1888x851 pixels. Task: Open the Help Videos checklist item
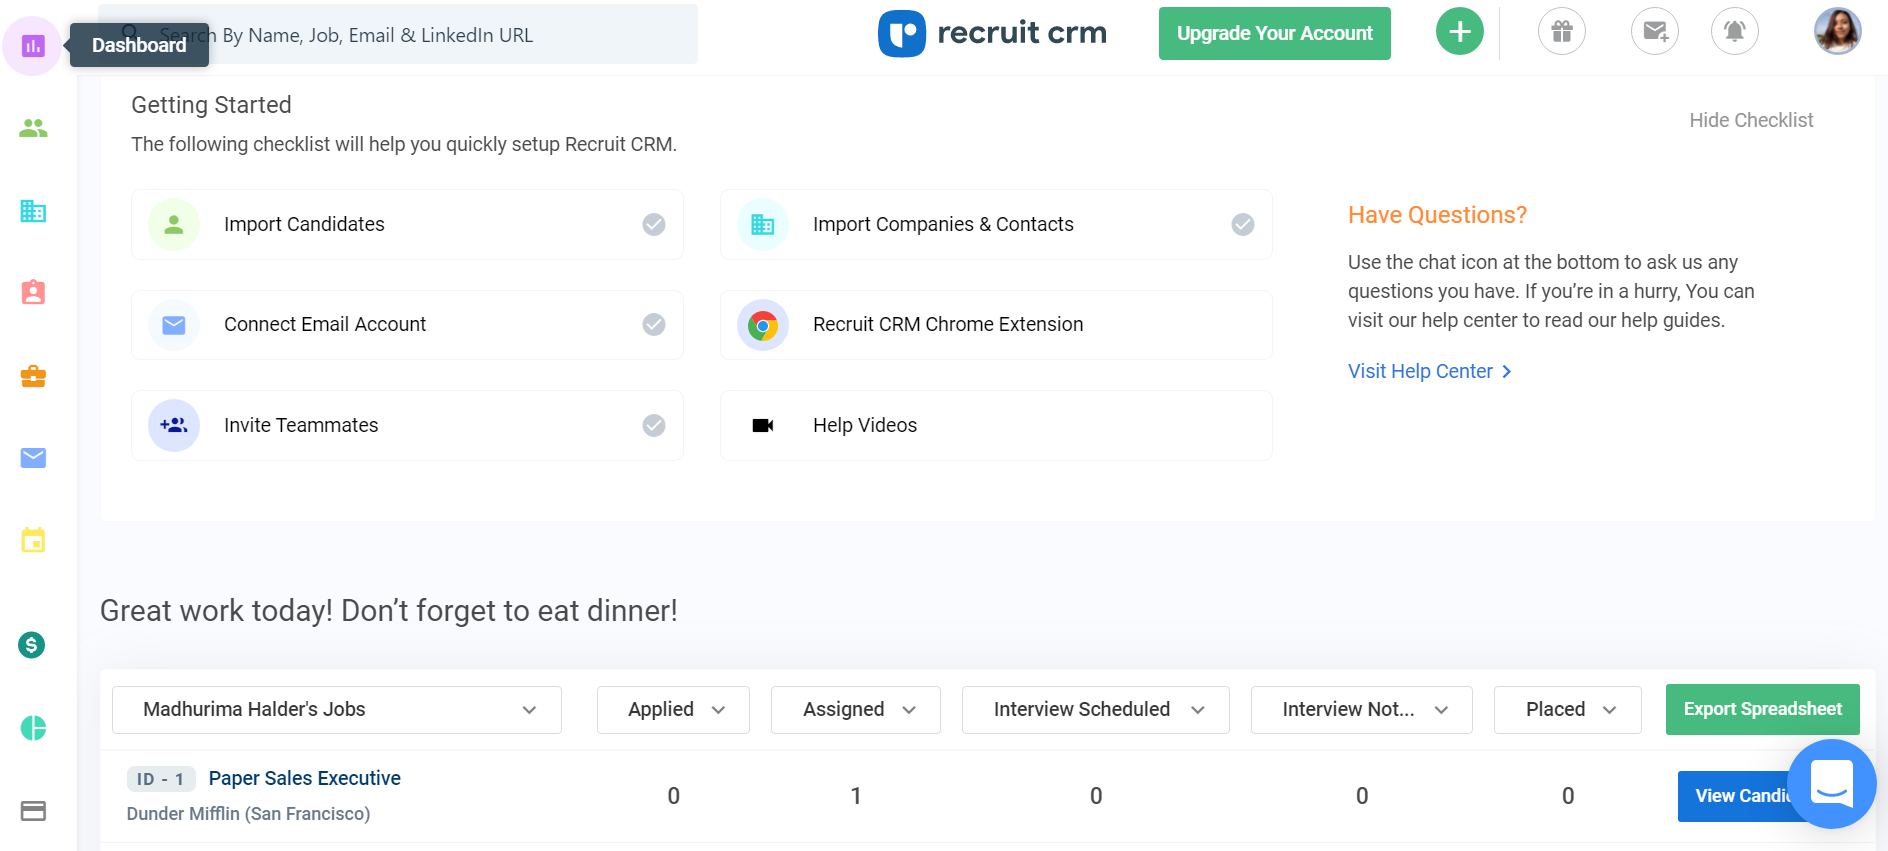tap(996, 426)
